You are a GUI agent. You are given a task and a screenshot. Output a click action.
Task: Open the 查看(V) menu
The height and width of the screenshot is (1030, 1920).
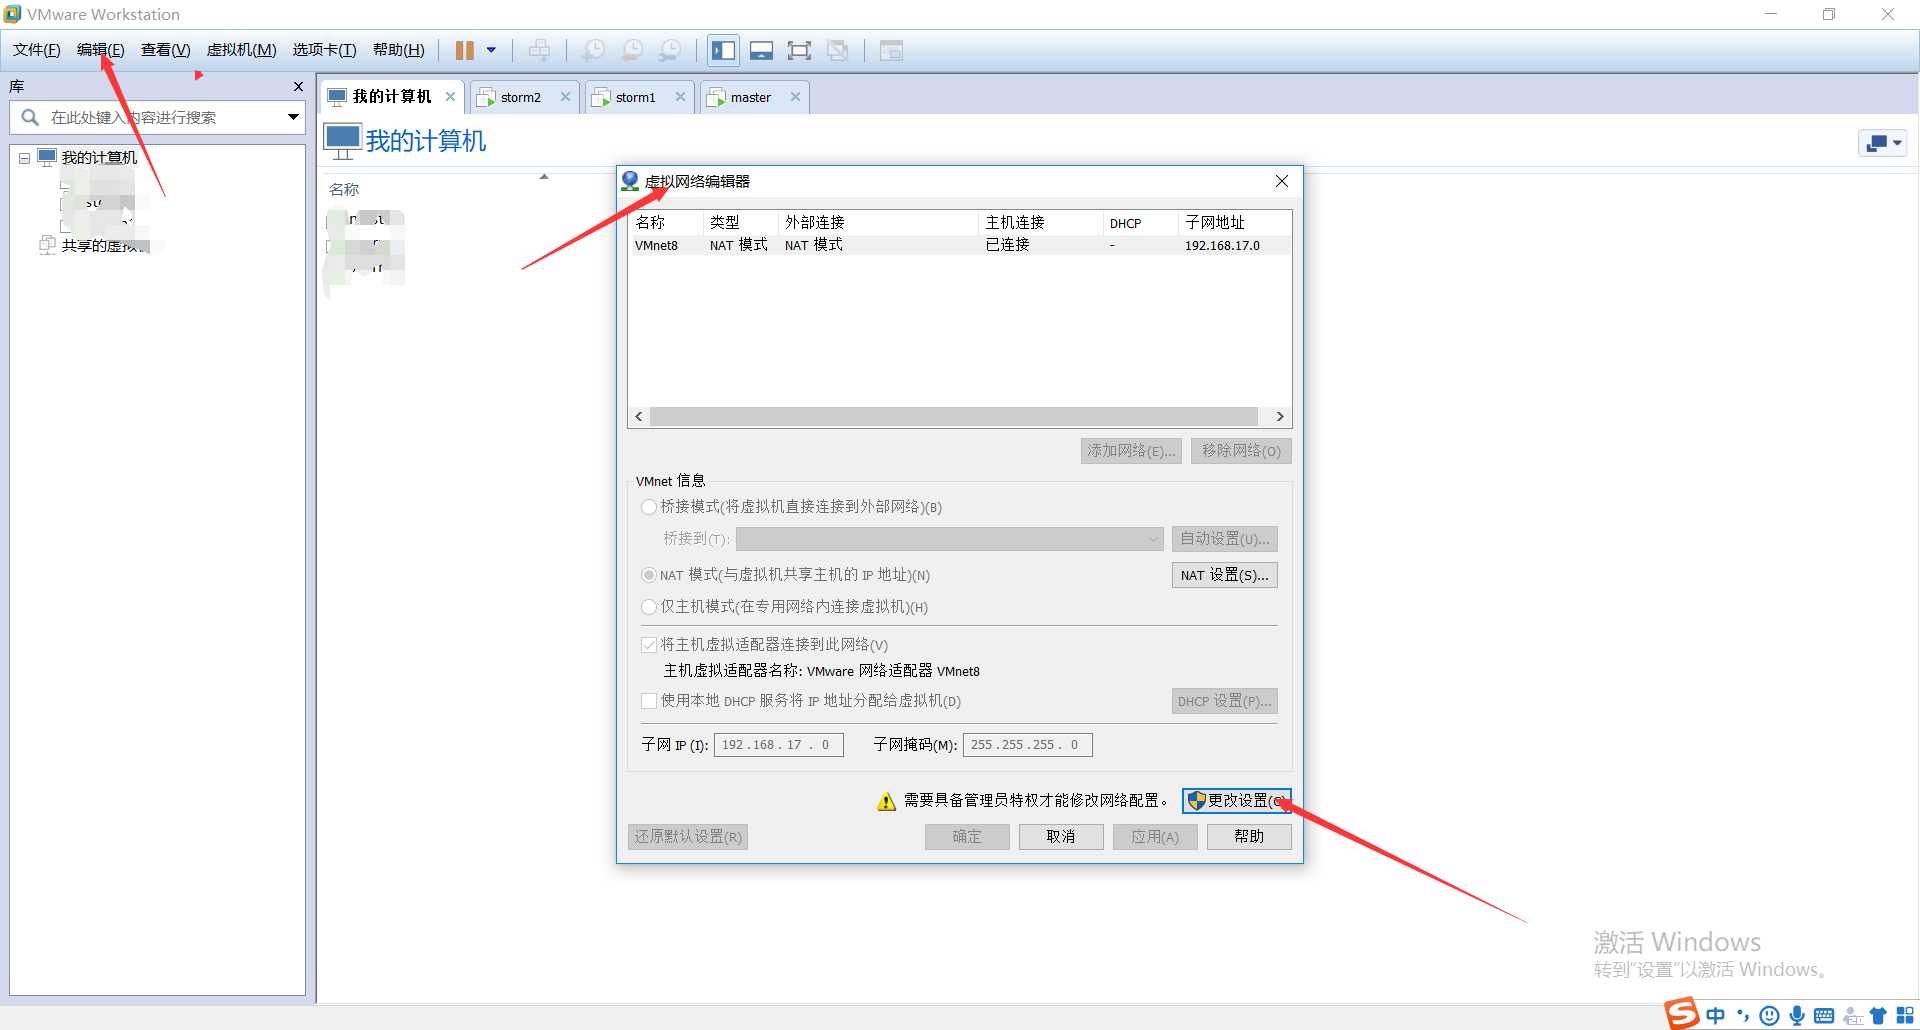(165, 50)
